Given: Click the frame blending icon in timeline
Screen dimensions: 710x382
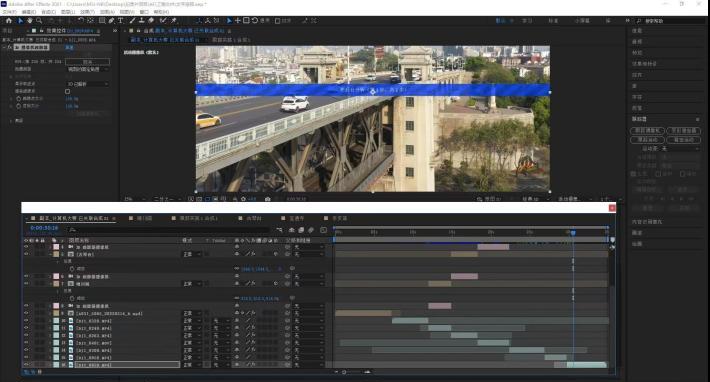Looking at the screenshot, I should [301, 230].
